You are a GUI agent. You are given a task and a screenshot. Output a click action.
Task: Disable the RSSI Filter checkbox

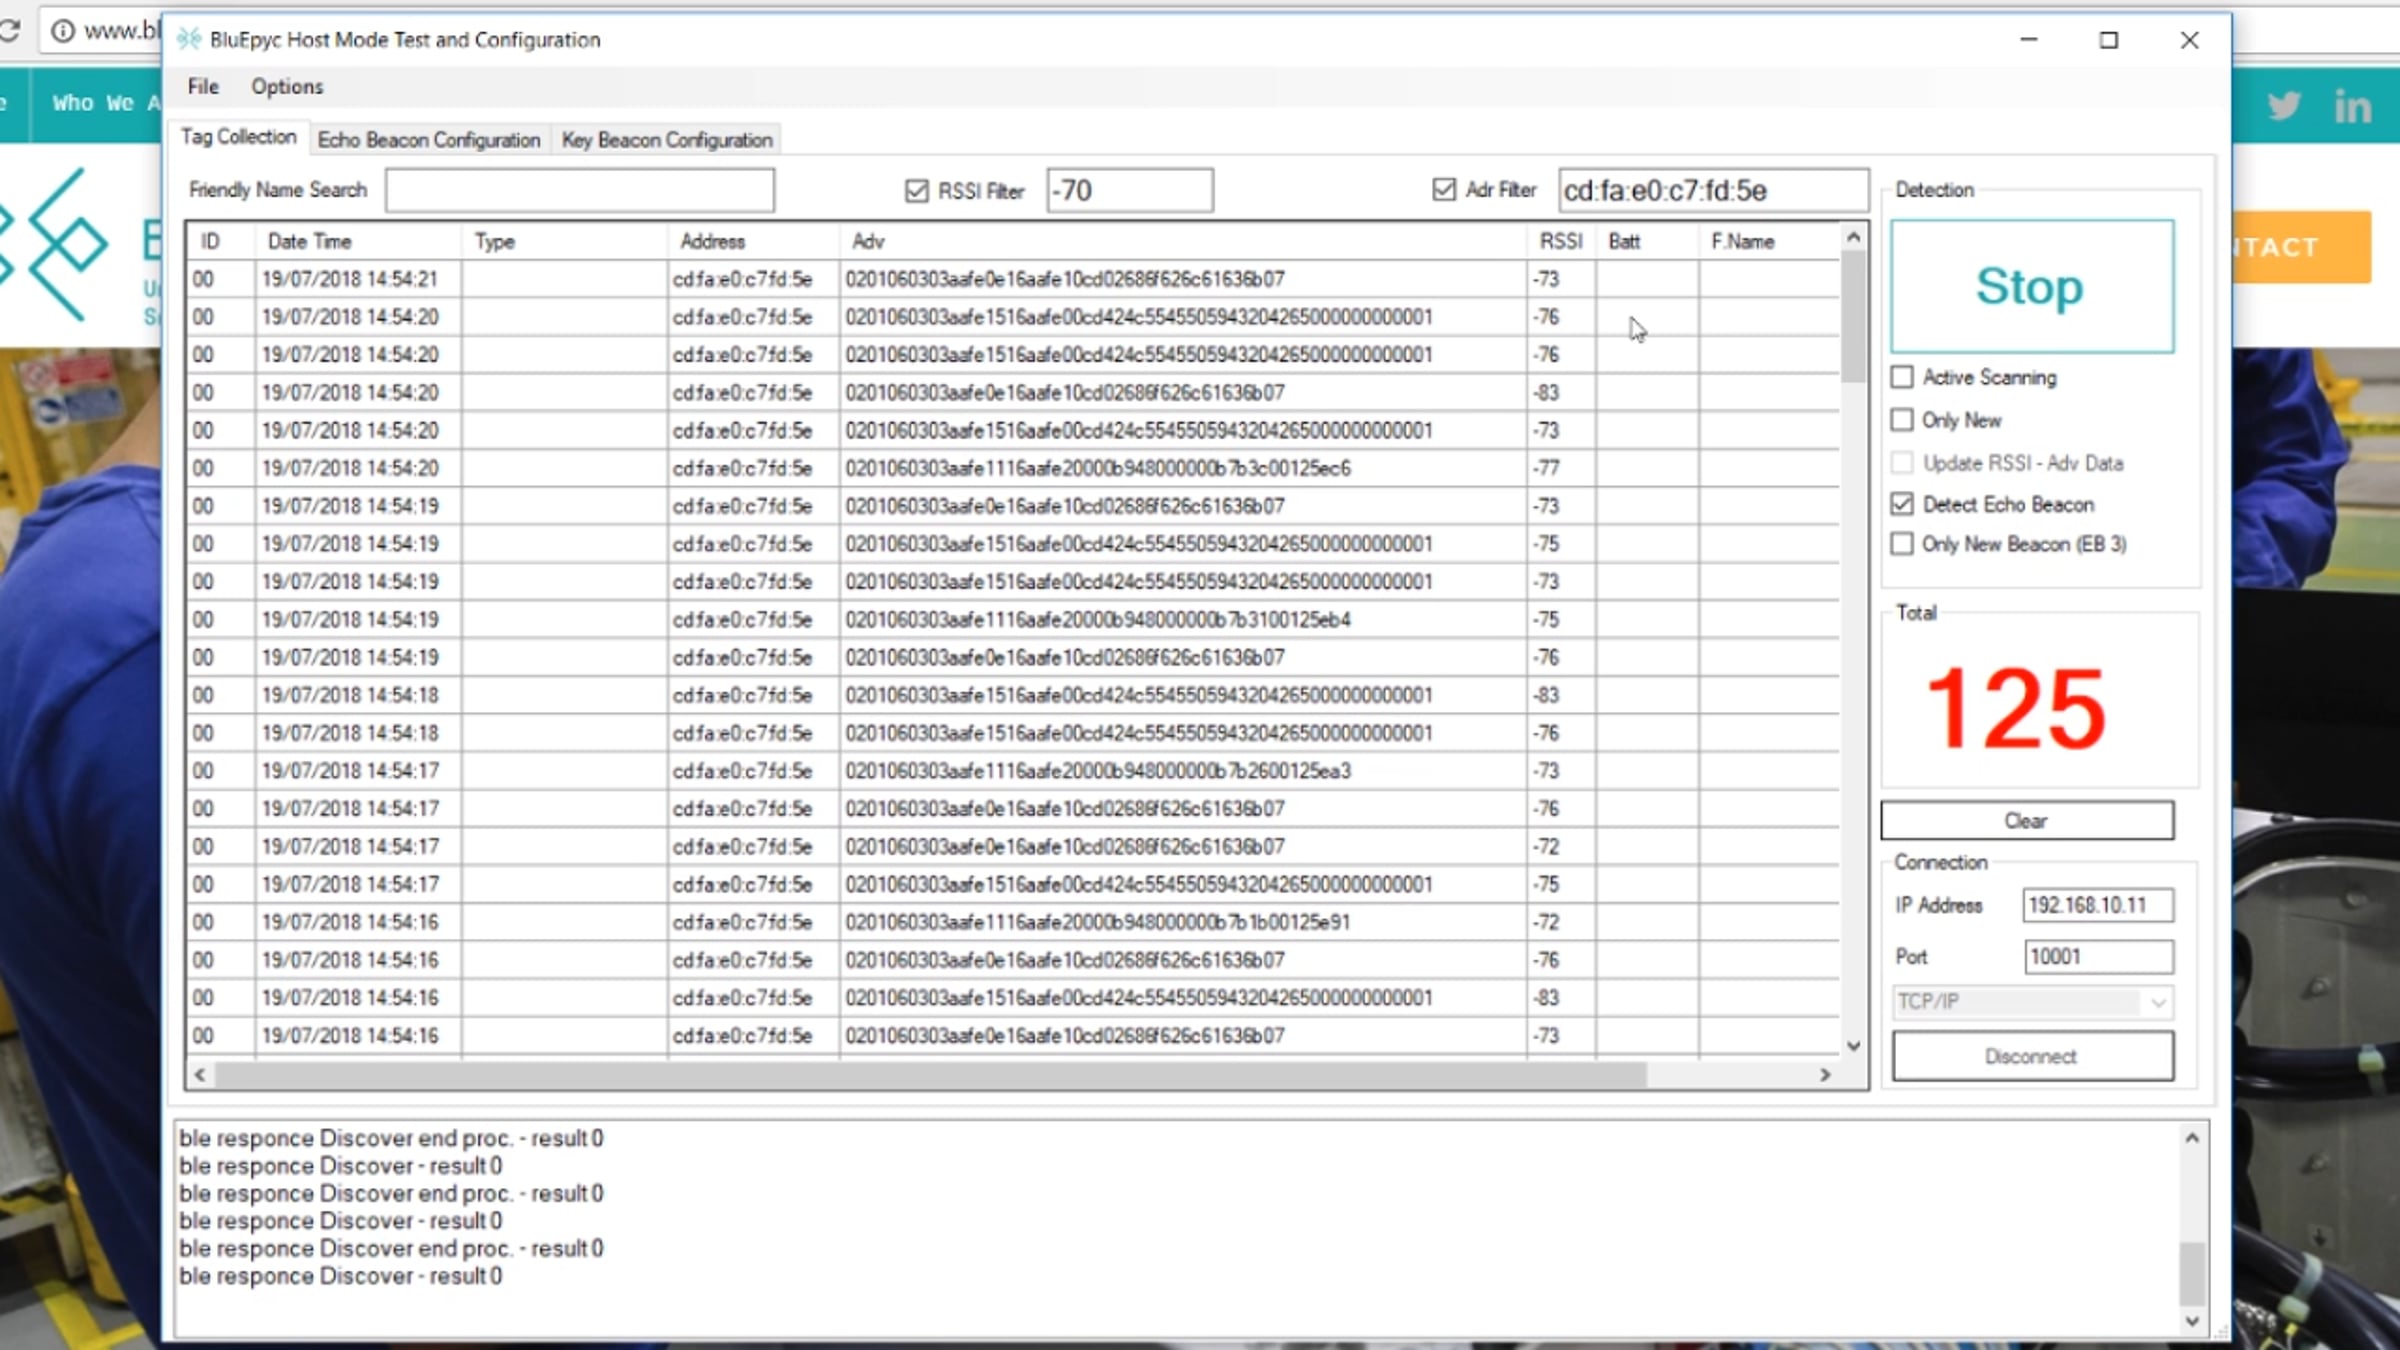click(x=916, y=190)
